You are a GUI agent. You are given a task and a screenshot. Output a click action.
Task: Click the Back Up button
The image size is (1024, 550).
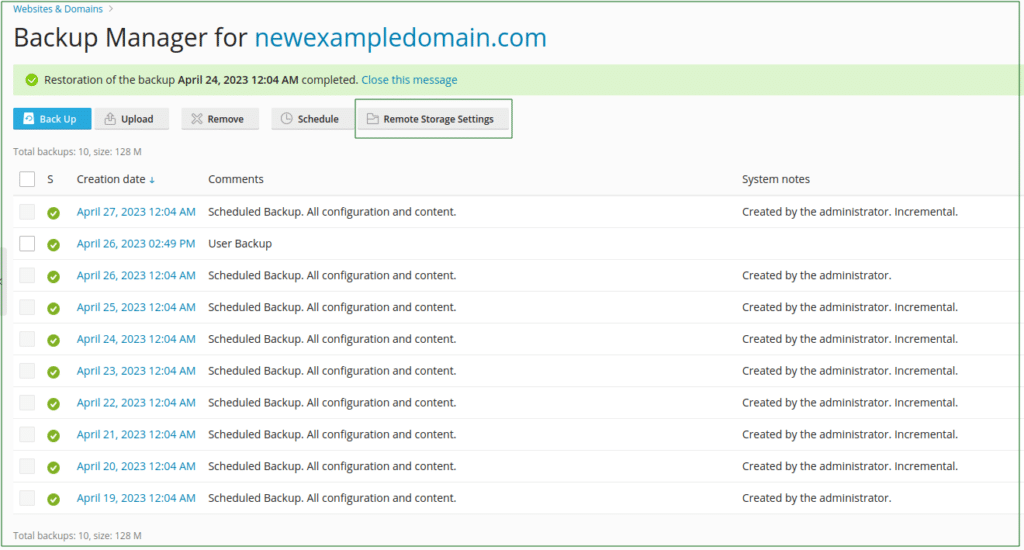(52, 119)
